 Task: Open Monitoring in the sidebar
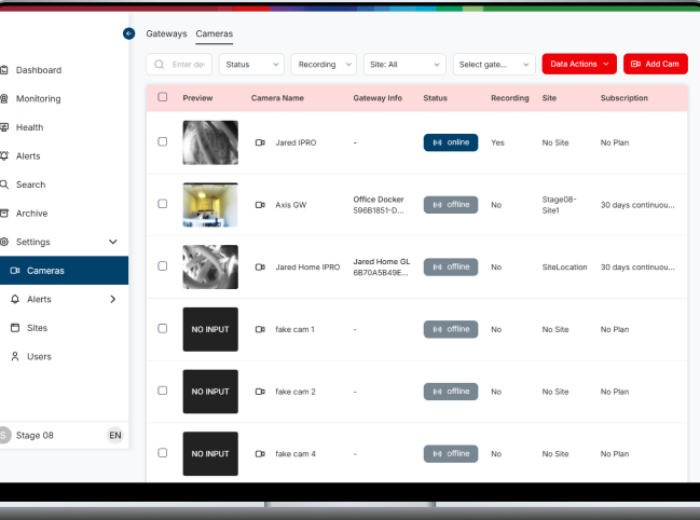pos(38,99)
